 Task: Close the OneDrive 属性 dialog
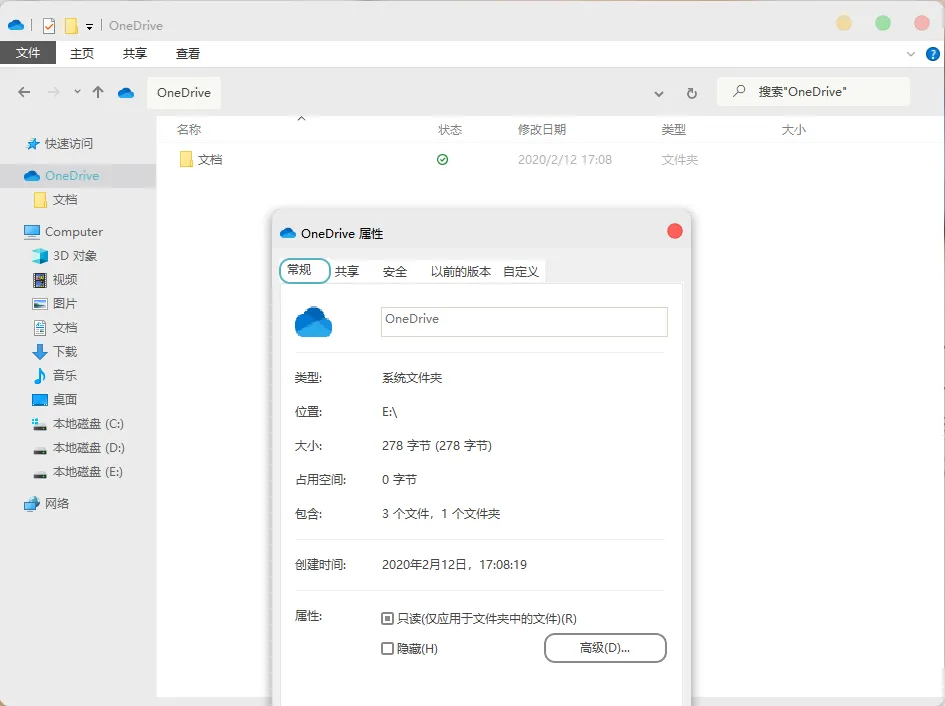pyautogui.click(x=675, y=232)
